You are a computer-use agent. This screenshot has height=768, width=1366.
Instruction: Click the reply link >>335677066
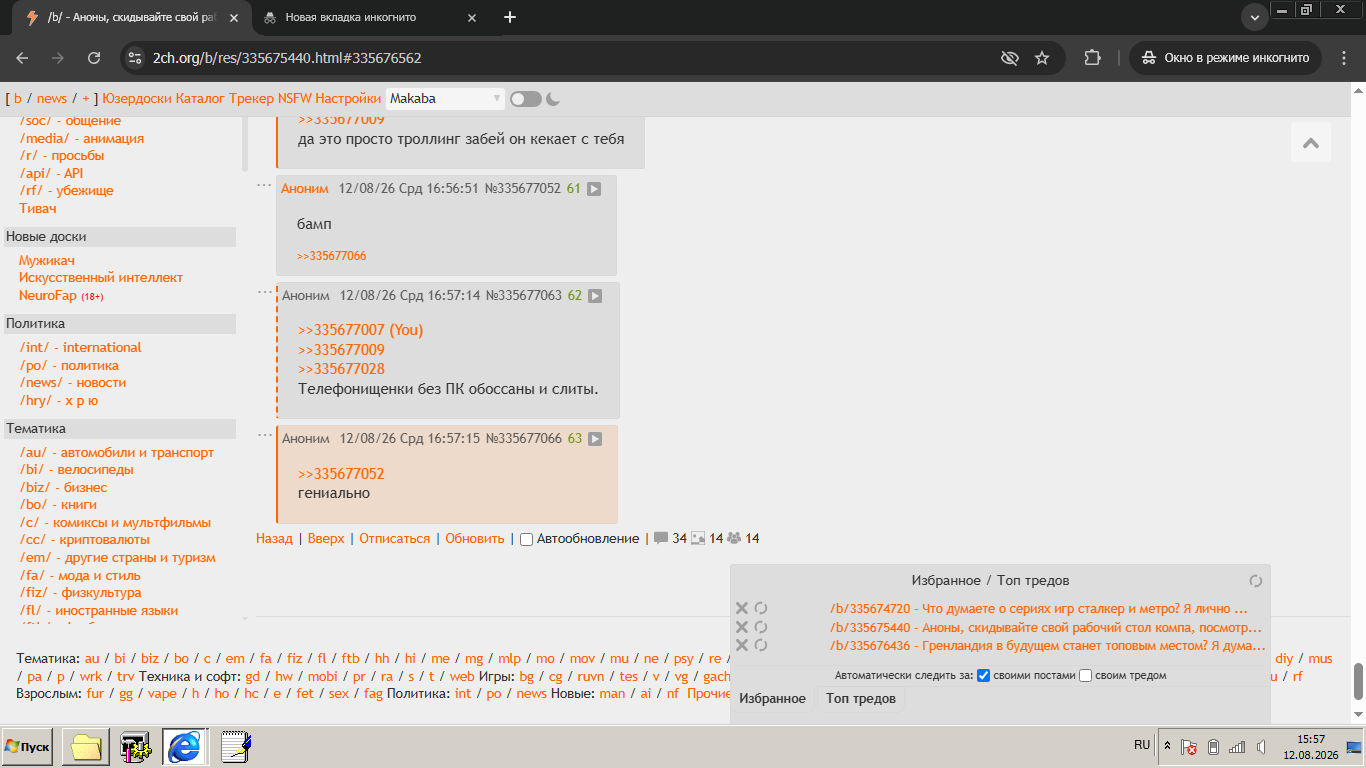331,256
